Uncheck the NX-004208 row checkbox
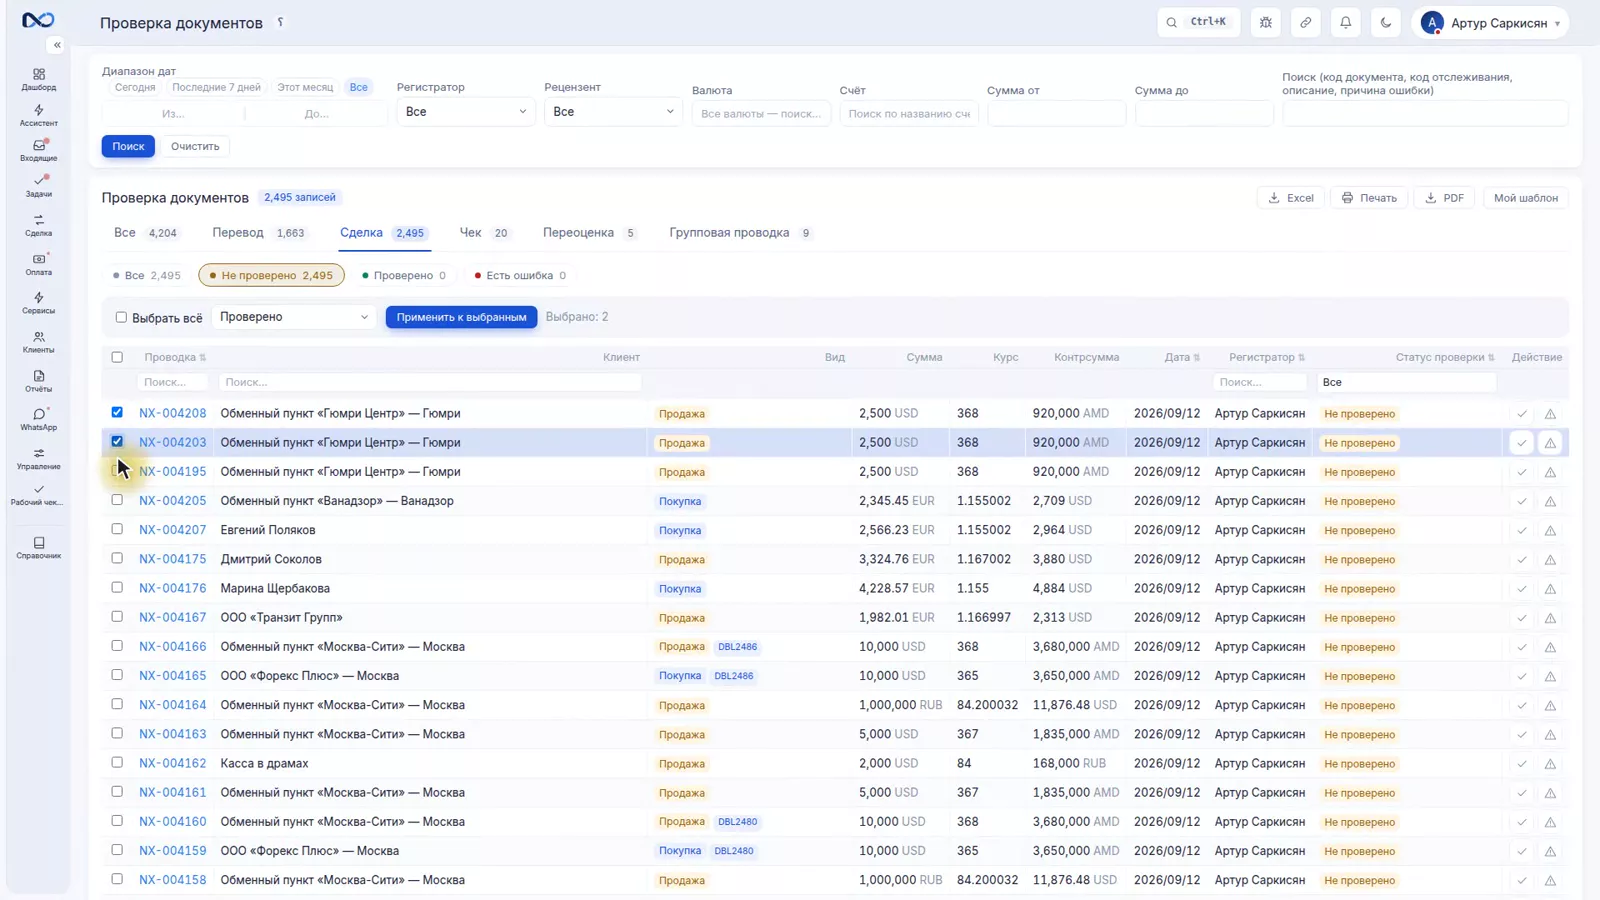The height and width of the screenshot is (900, 1600). point(117,412)
